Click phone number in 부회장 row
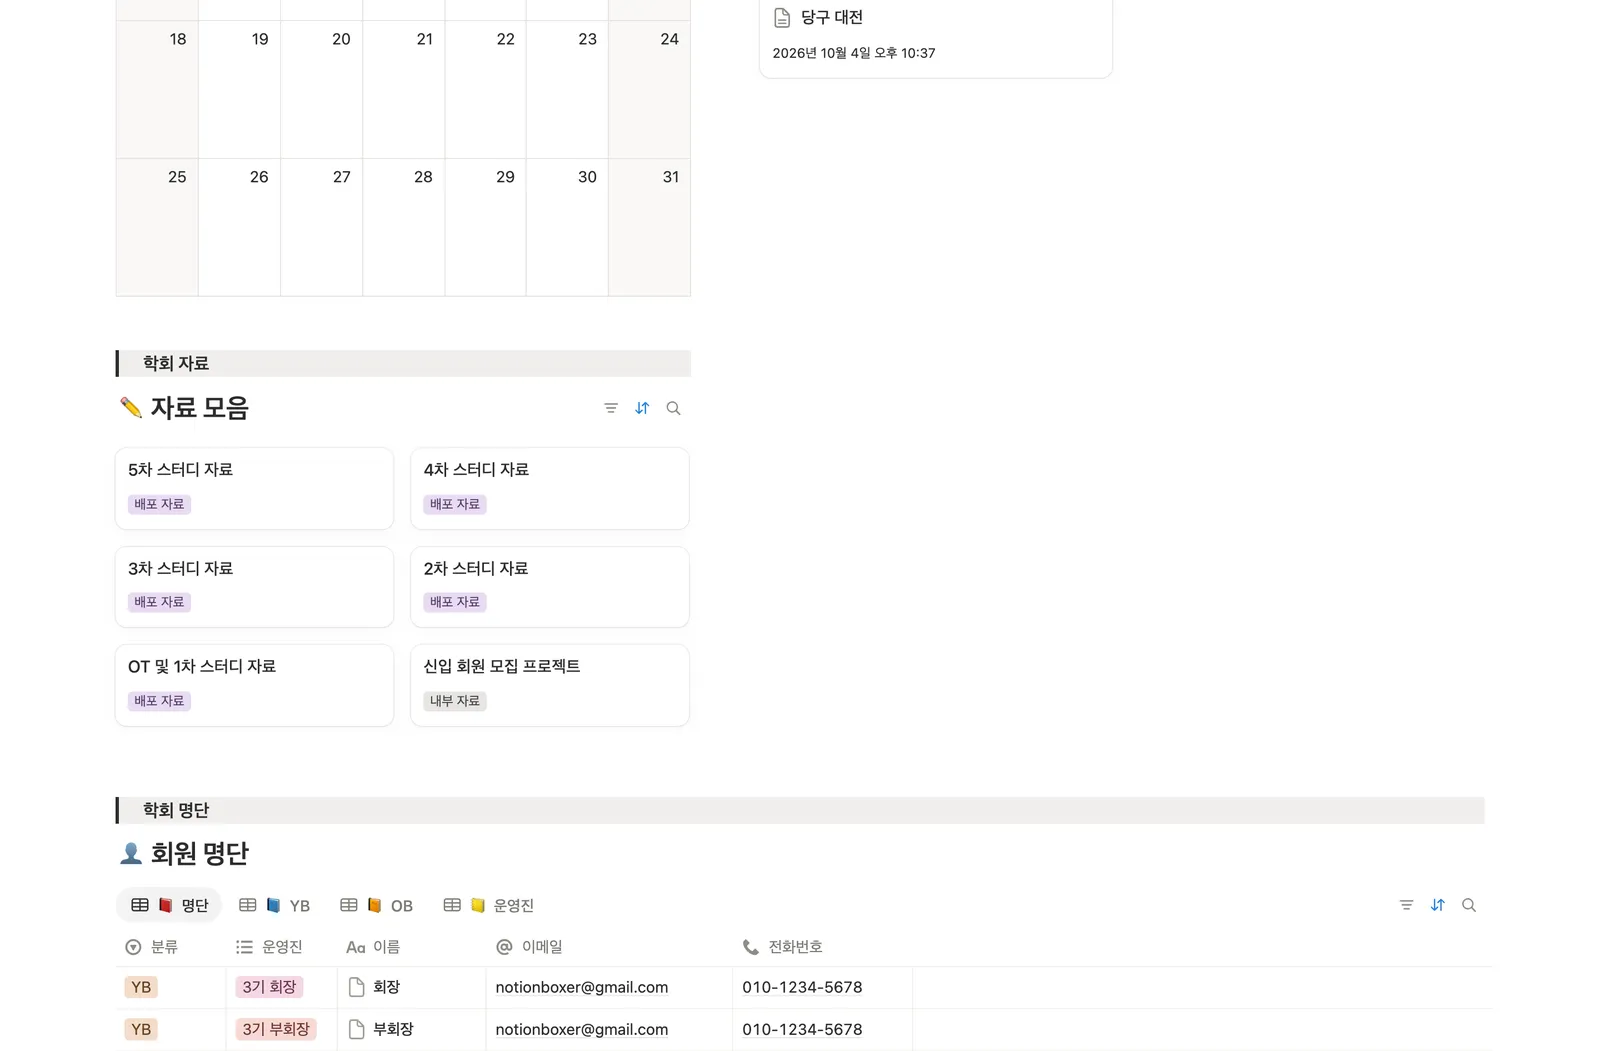 [802, 1029]
